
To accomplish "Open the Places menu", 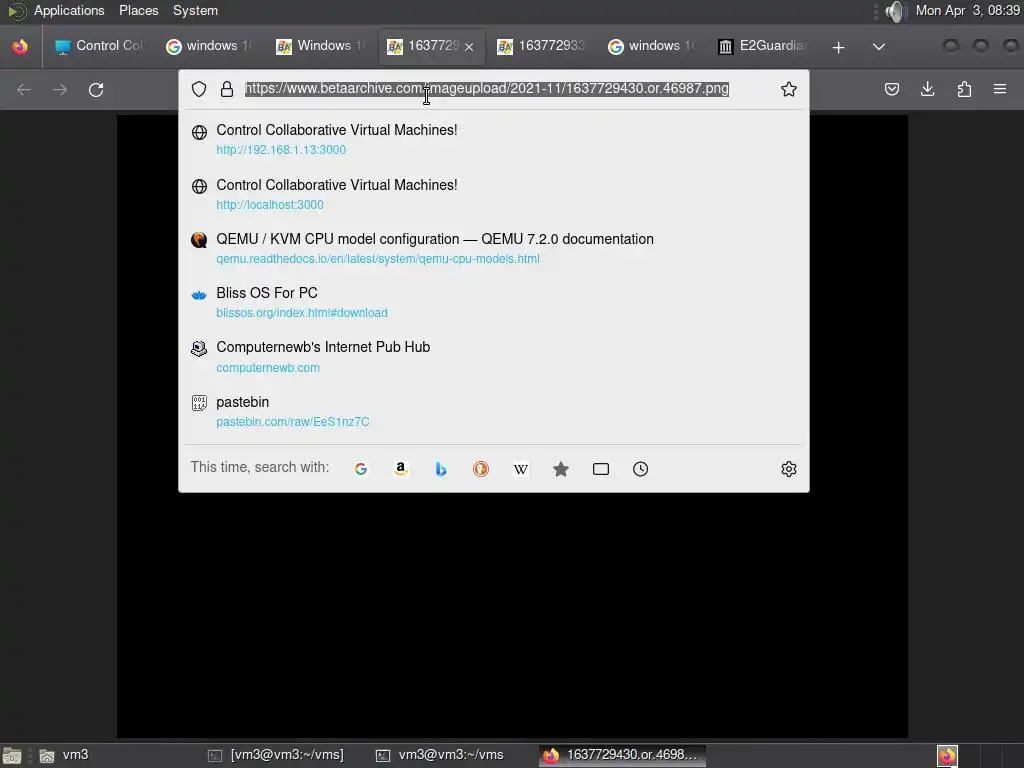I will click(x=138, y=10).
